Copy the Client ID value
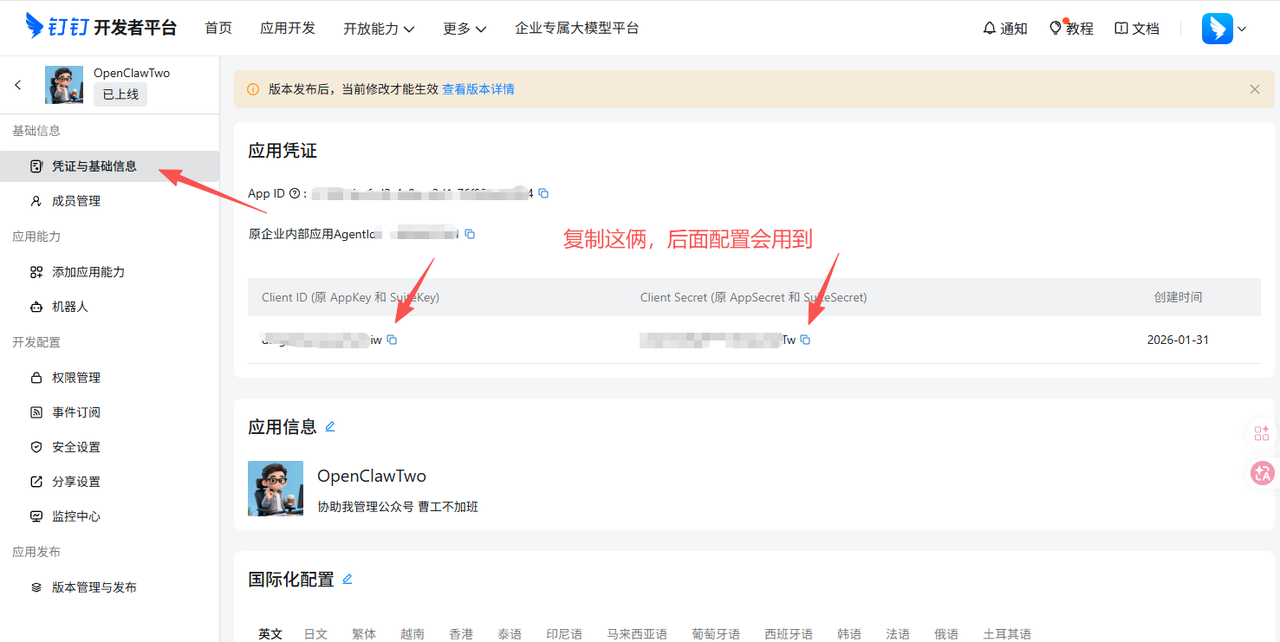The height and width of the screenshot is (642, 1280). (x=392, y=340)
